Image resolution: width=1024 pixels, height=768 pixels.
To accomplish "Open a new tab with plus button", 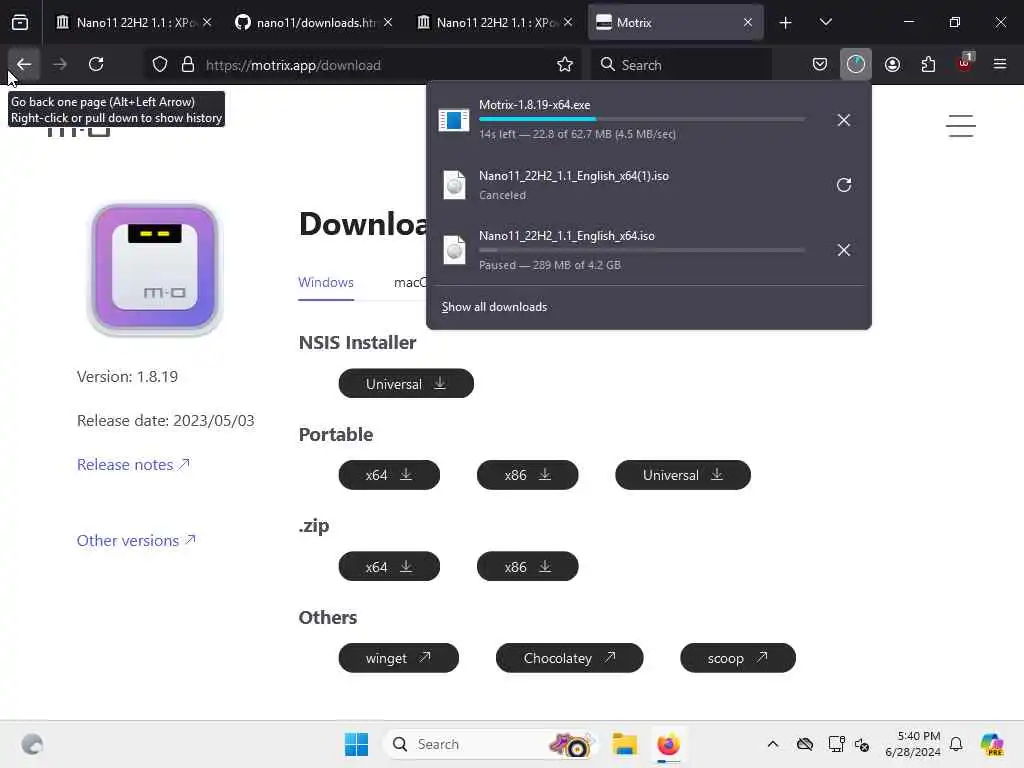I will 786,23.
